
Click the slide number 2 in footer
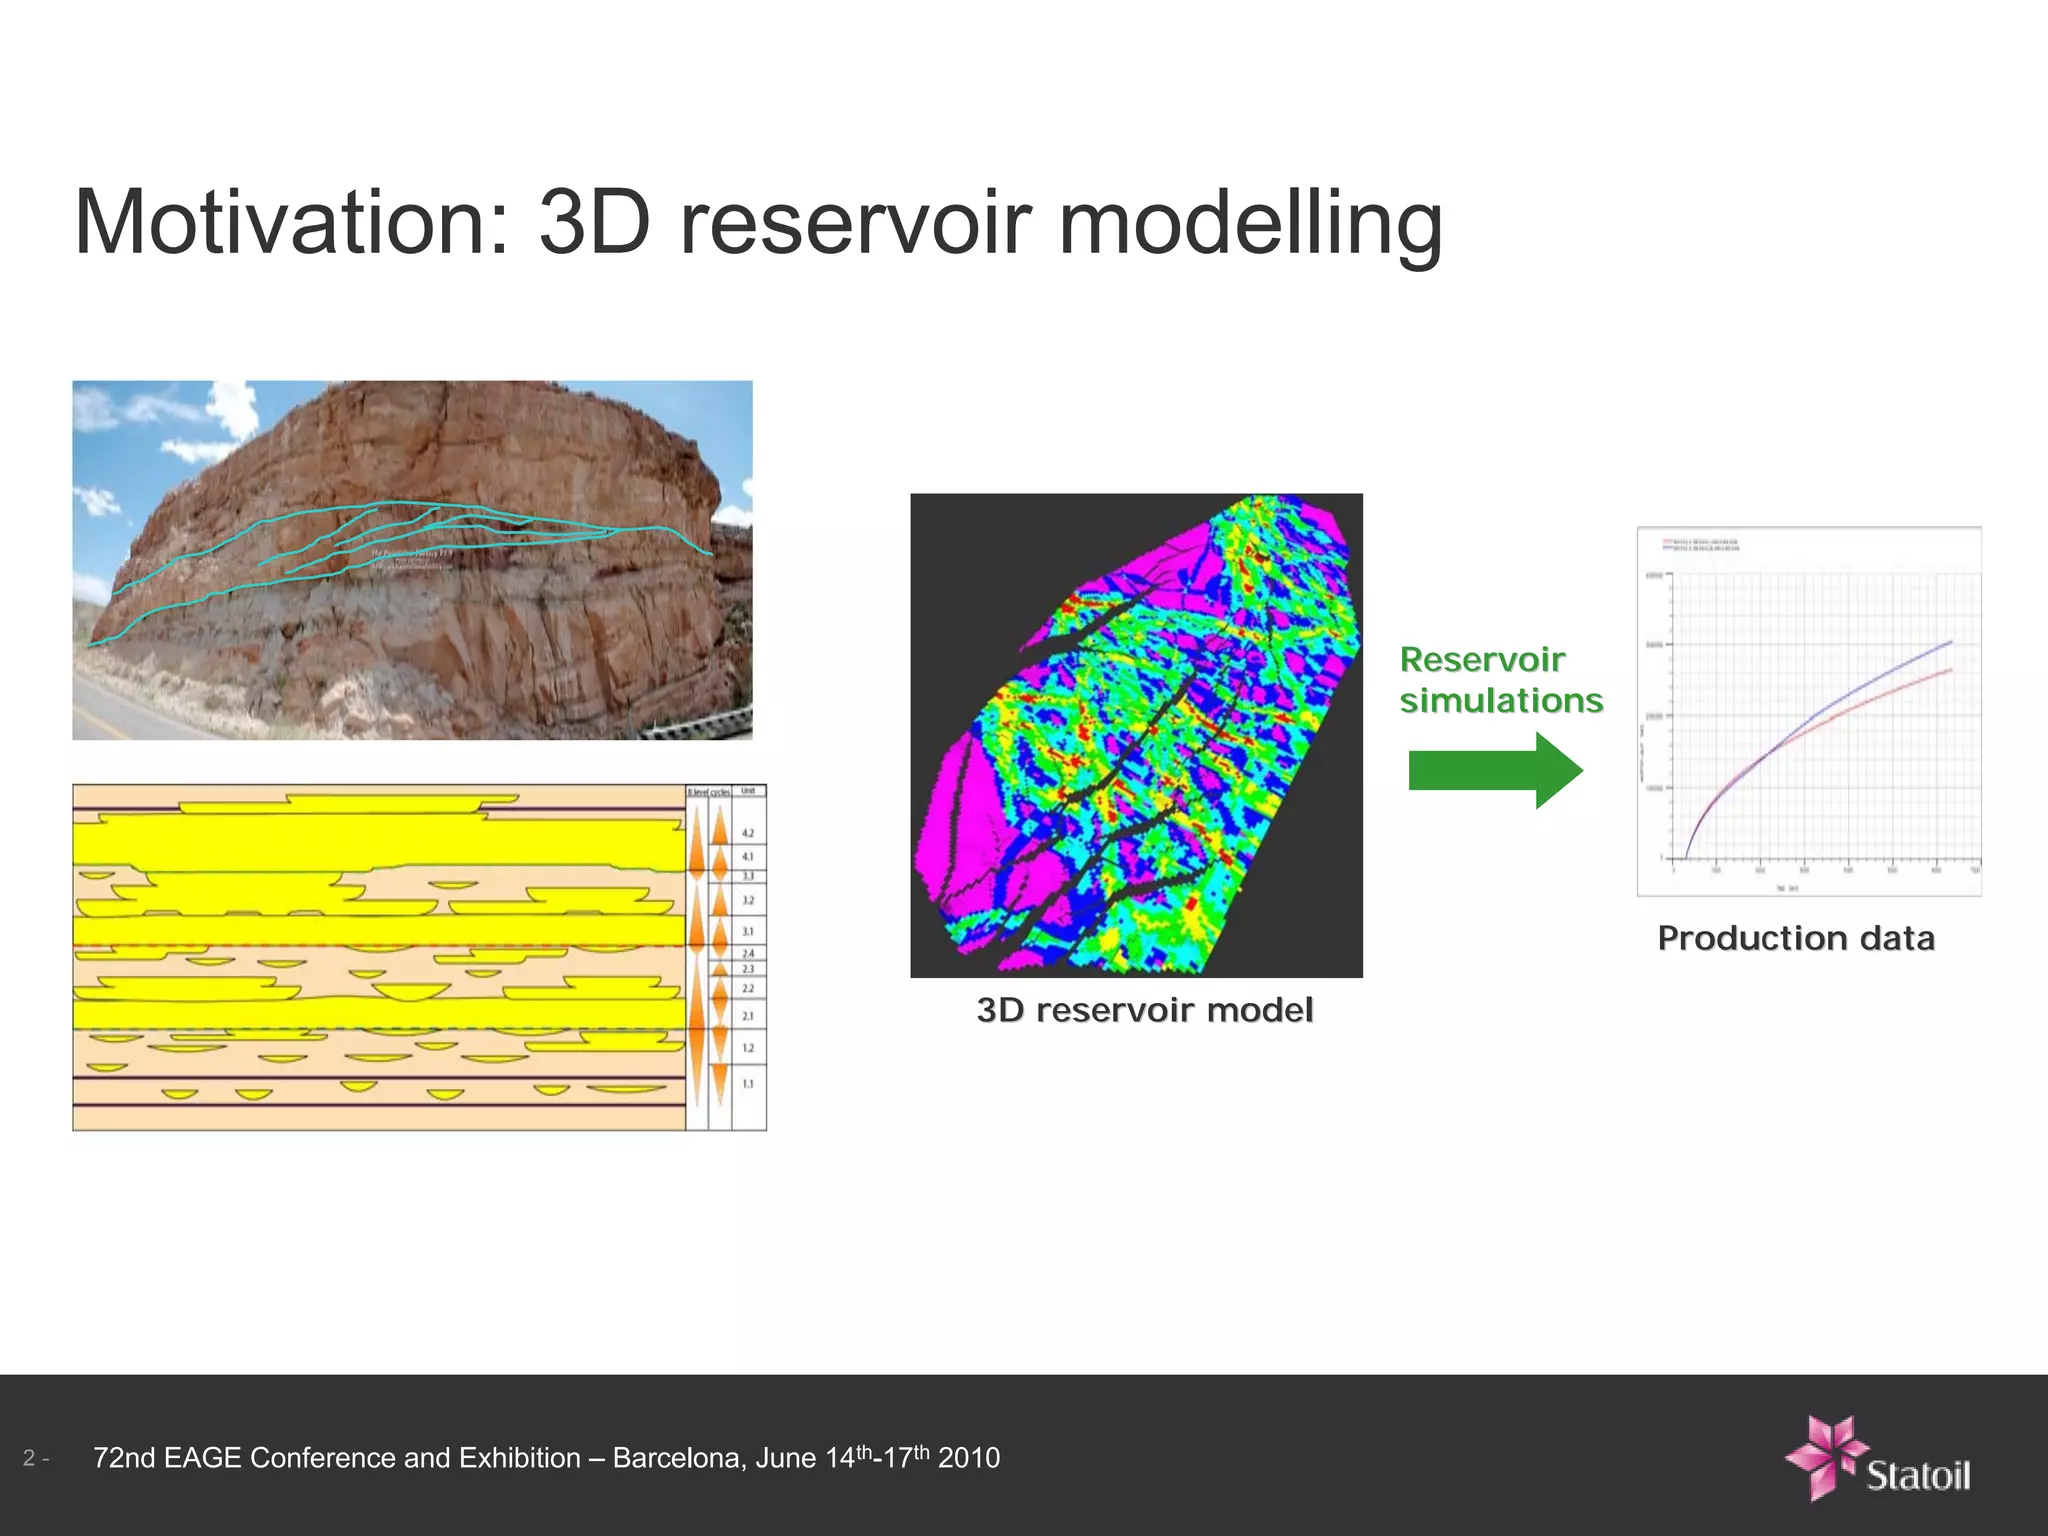(x=30, y=1458)
